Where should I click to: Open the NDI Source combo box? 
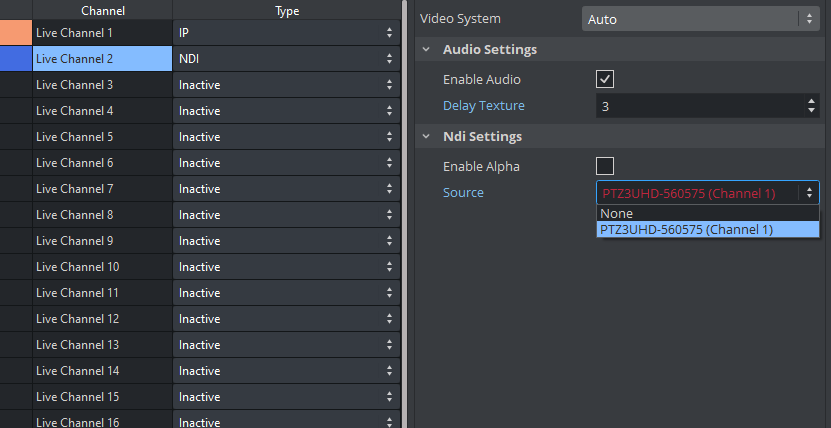click(707, 192)
